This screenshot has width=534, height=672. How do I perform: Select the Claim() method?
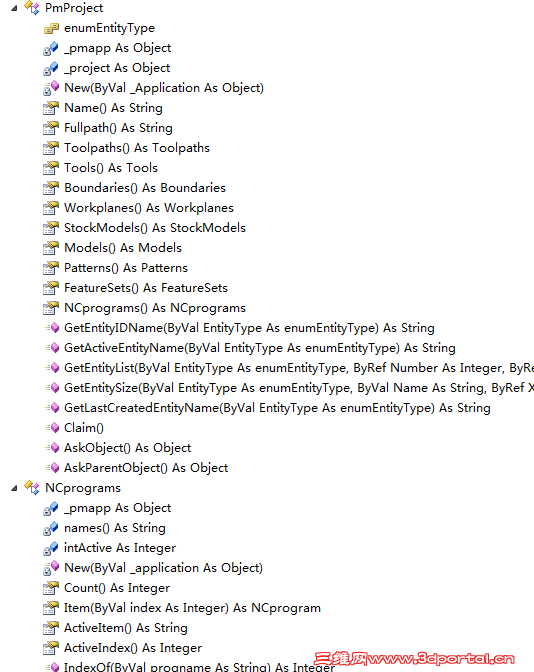84,428
